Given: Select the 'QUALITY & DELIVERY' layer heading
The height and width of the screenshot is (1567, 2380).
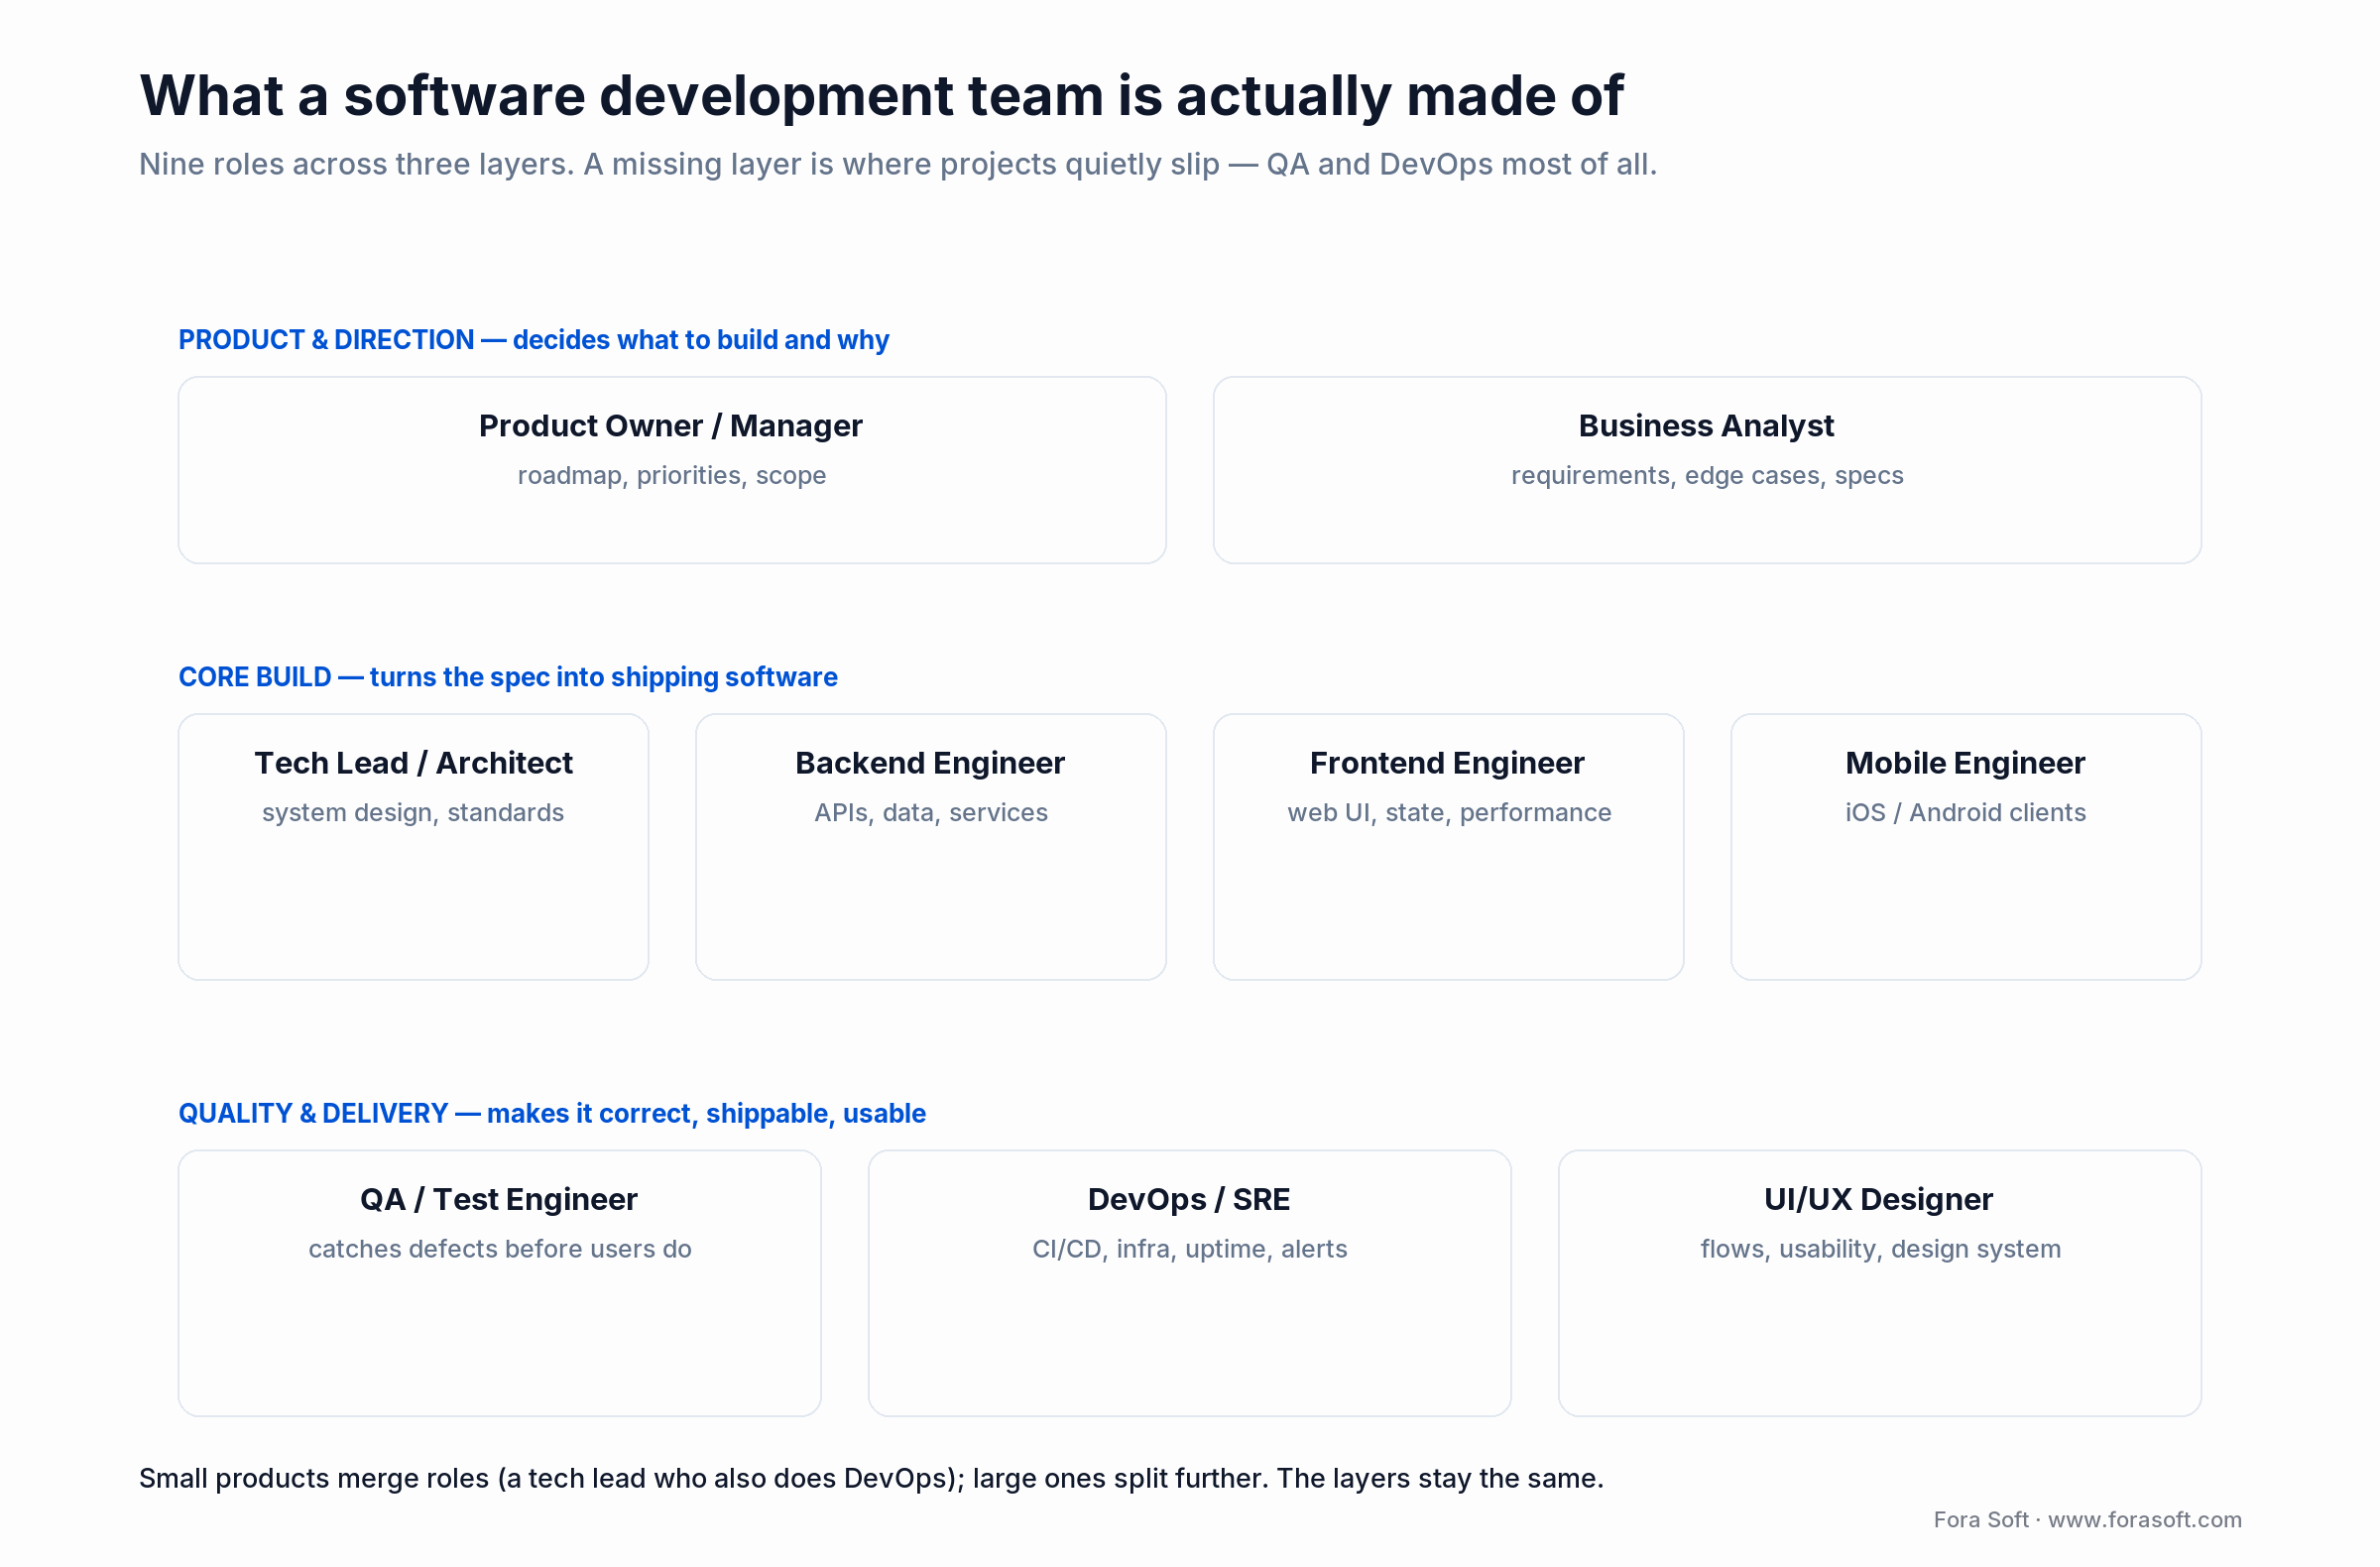Looking at the screenshot, I should 552,1113.
